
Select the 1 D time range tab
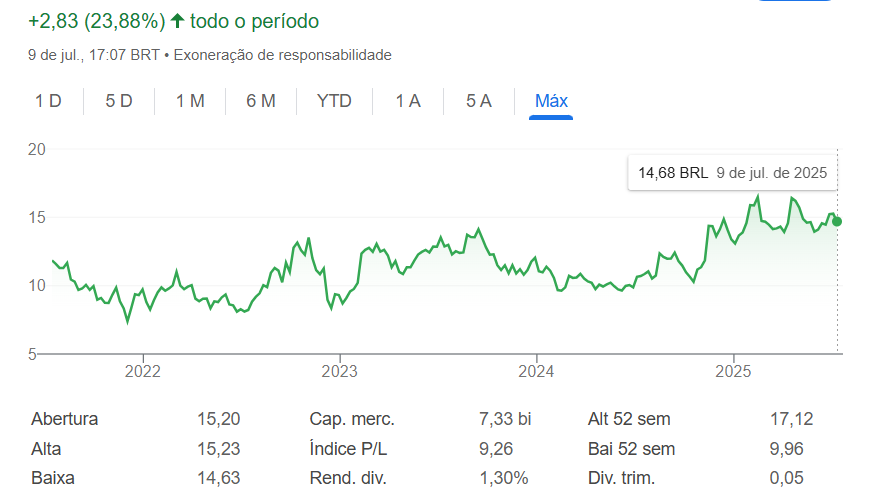[x=48, y=101]
